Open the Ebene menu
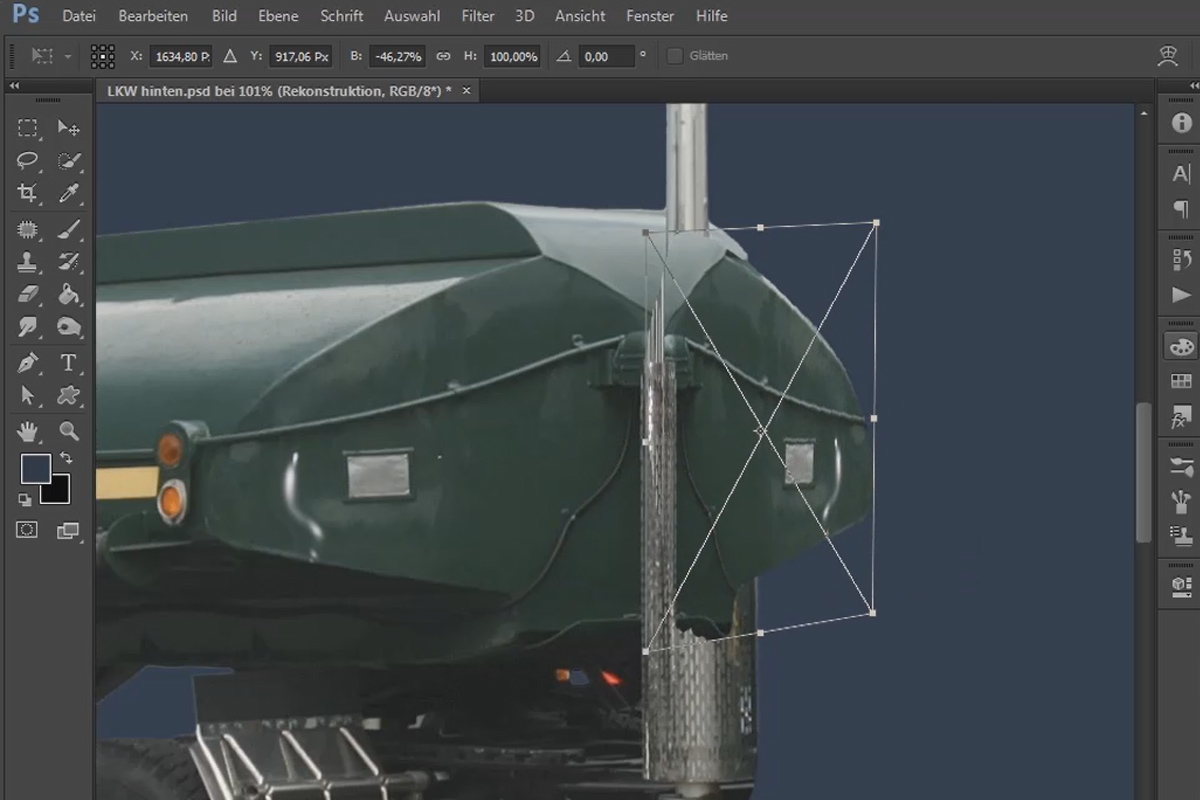This screenshot has width=1200, height=800. [x=278, y=16]
